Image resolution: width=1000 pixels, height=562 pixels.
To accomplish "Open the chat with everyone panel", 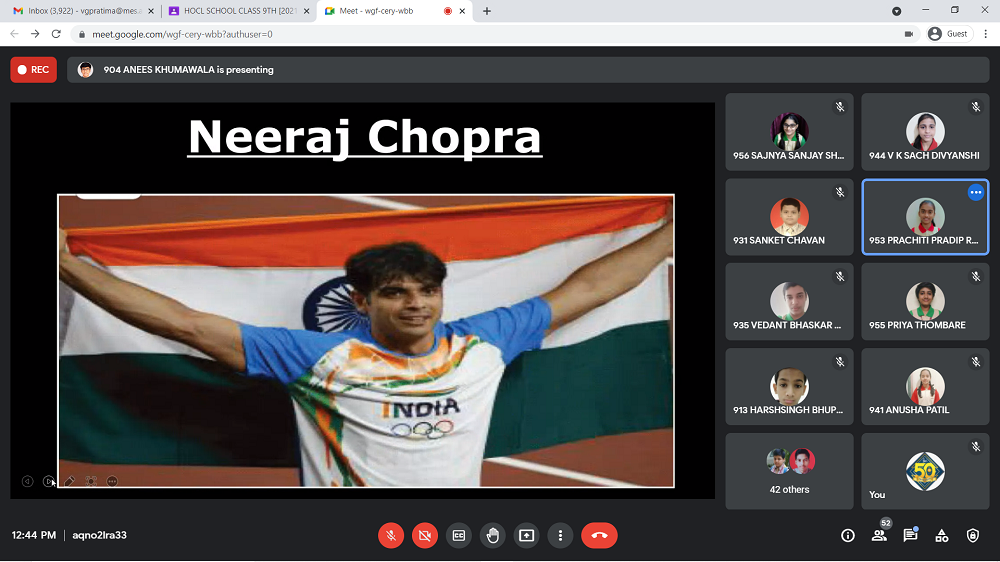I will 910,536.
